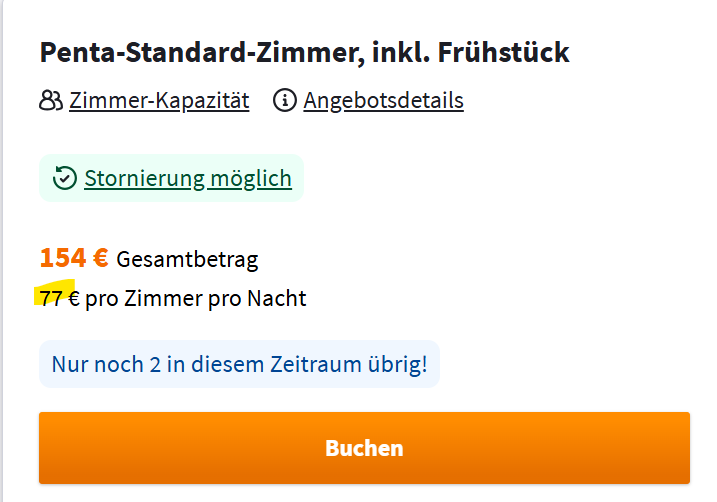Click the info circle icon before Angebotsdetails
Screen dimensions: 717x502
click(285, 101)
